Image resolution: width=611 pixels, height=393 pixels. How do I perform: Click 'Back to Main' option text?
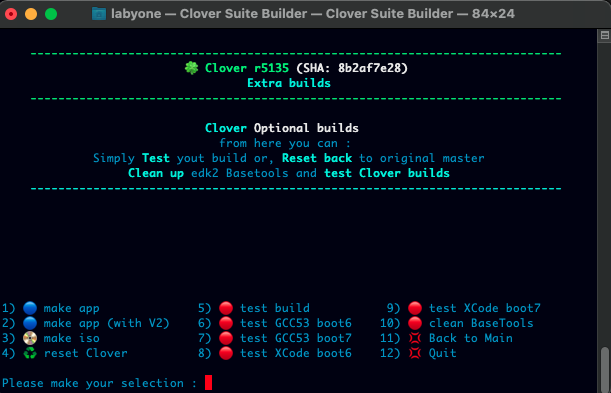pyautogui.click(x=471, y=338)
